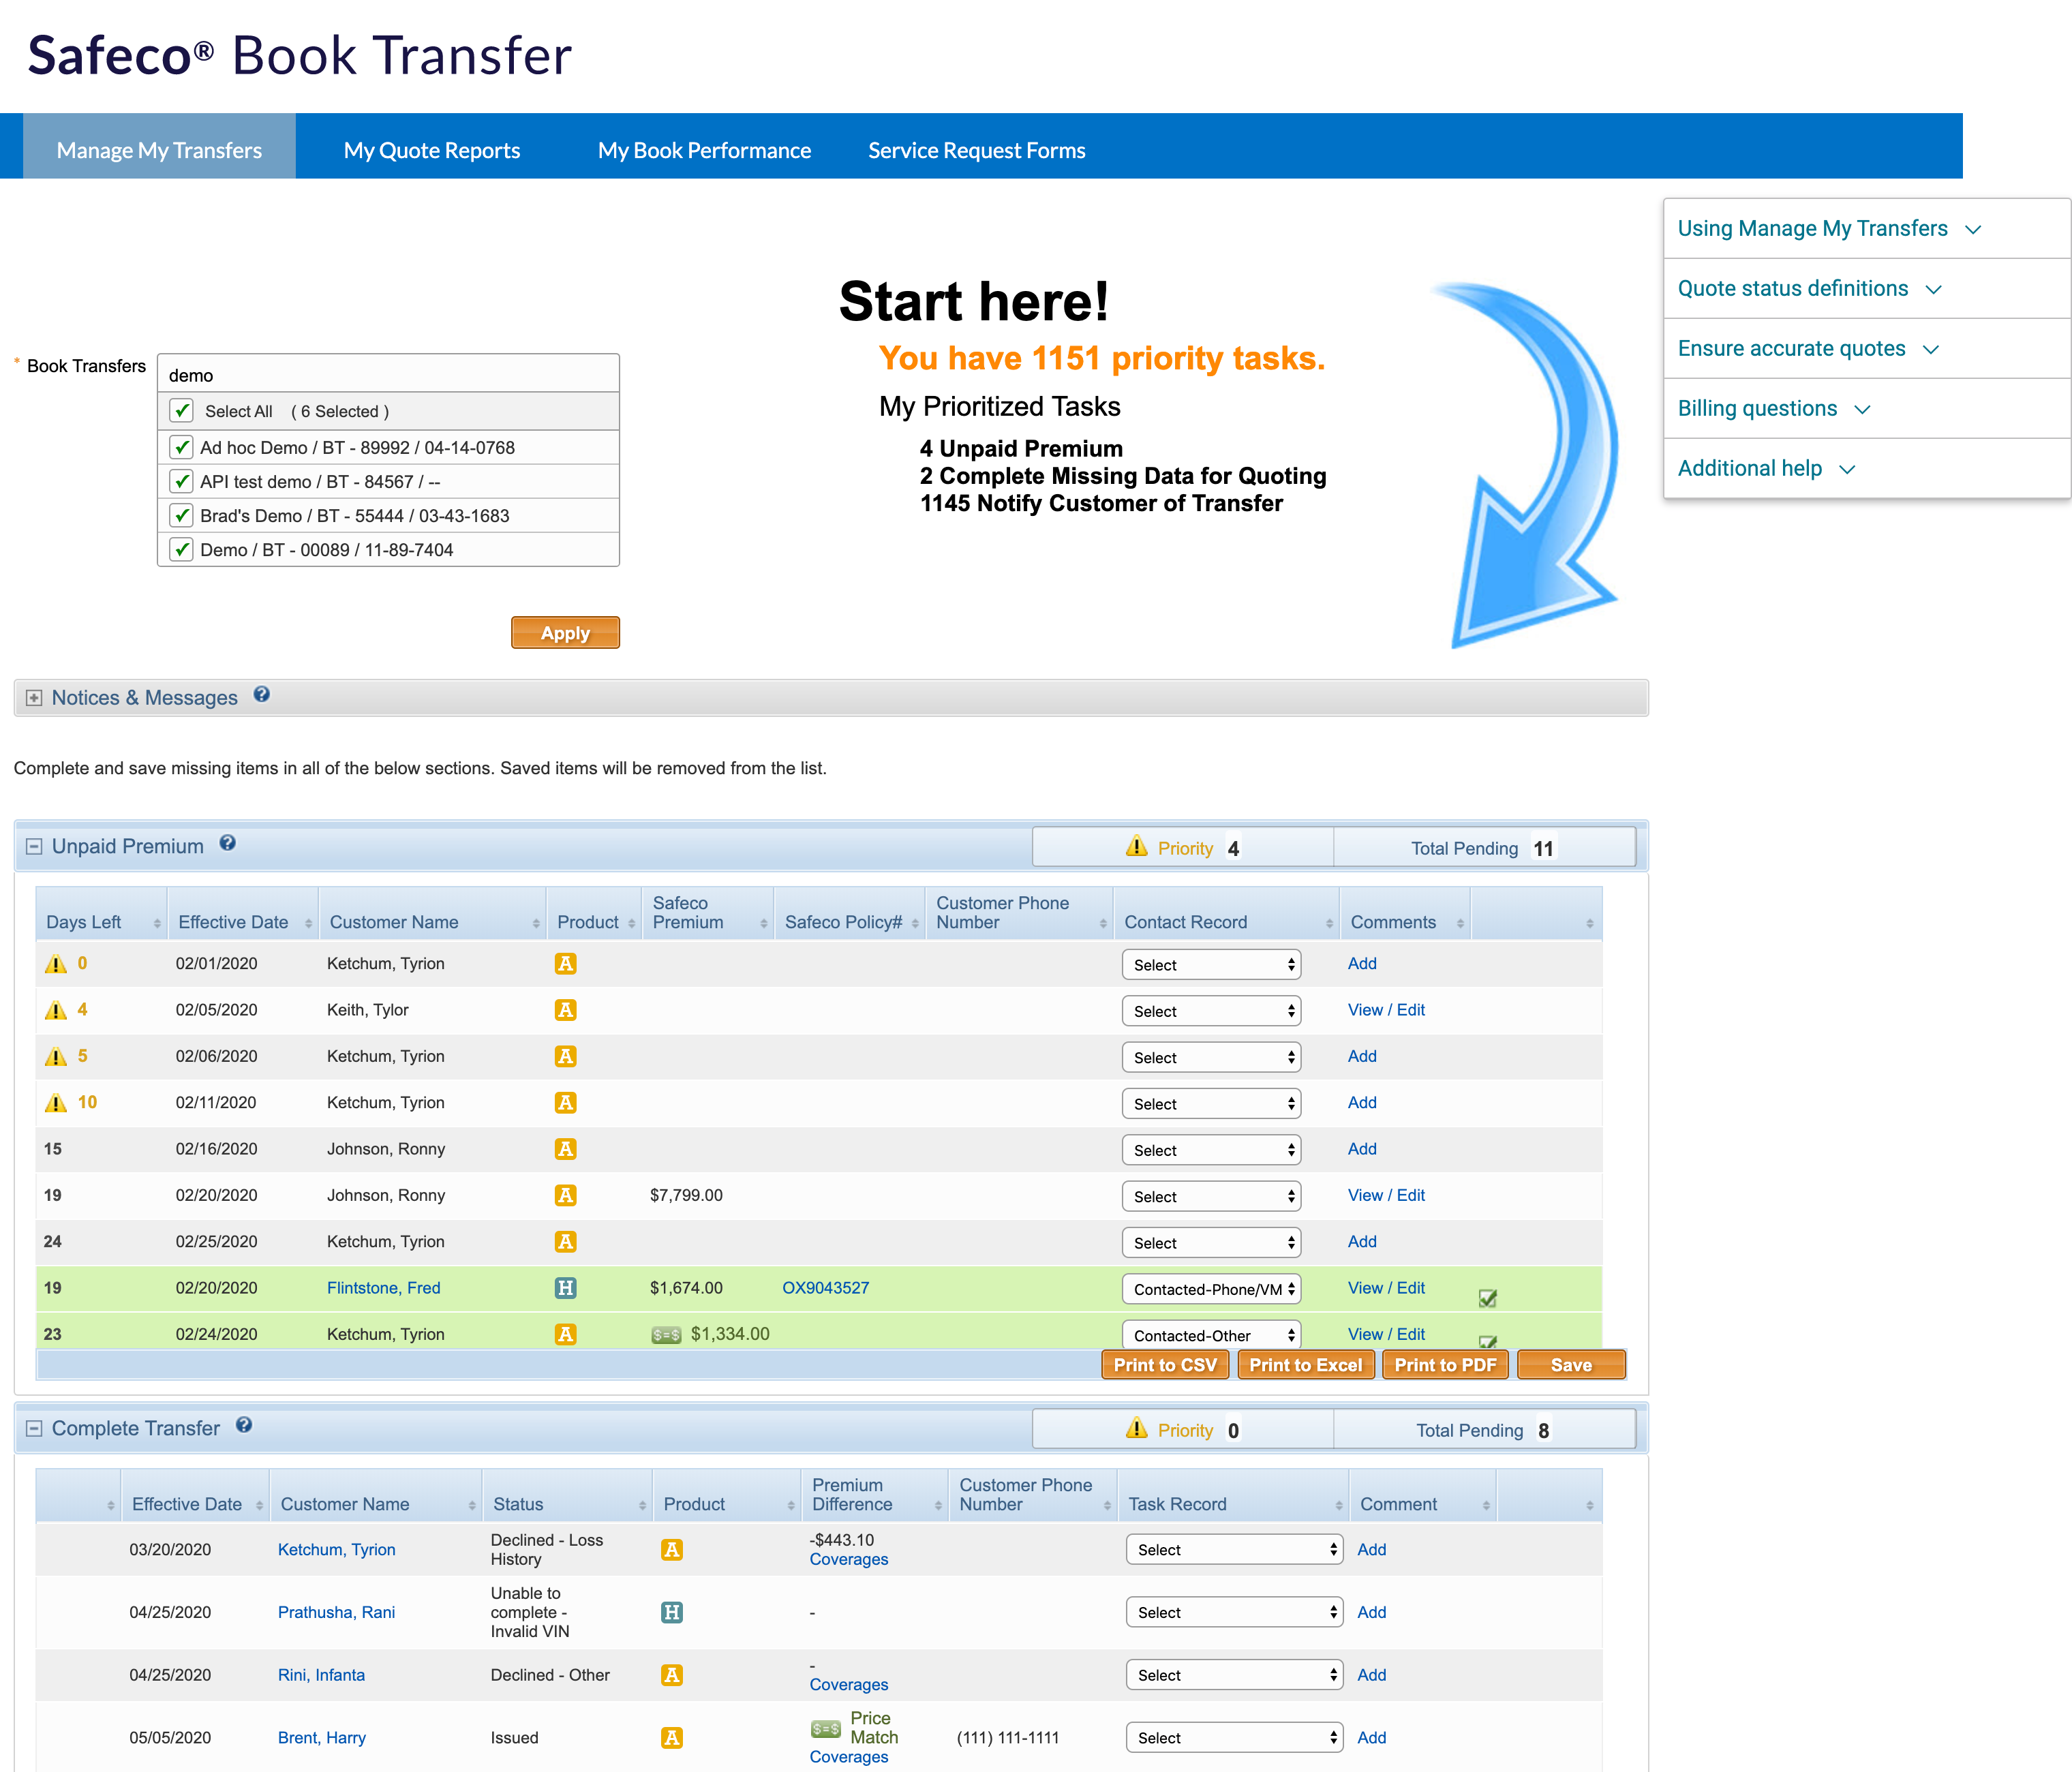Click the Home product icon for Prathusha, Rani
This screenshot has height=1772, width=2072.
[x=672, y=1612]
